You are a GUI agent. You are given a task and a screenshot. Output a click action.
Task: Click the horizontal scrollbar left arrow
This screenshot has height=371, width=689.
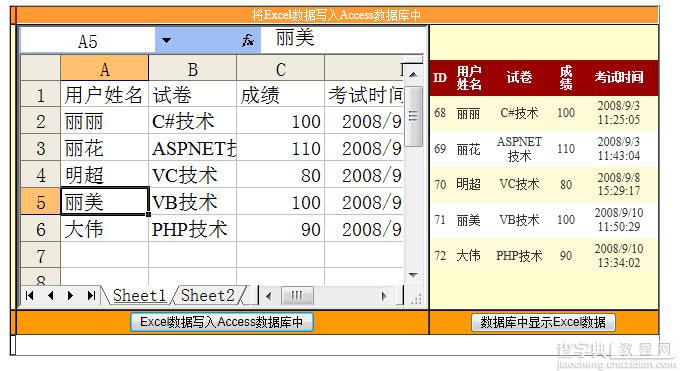[269, 296]
